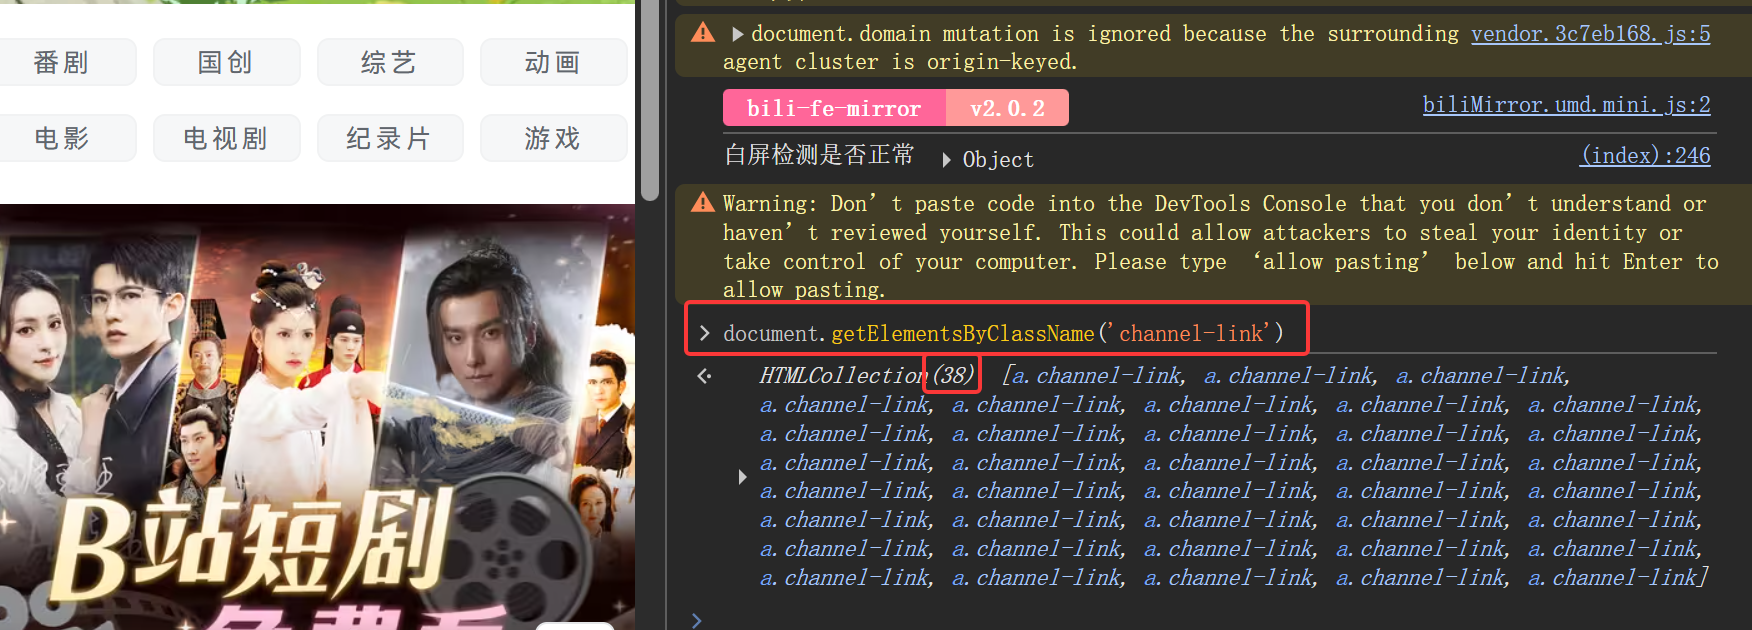Open the 电影 channel
Screen dimensions: 1752x630
tap(62, 138)
